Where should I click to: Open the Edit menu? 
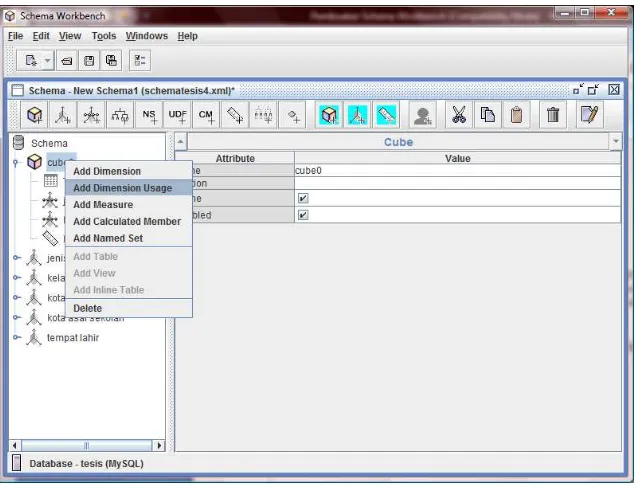tap(41, 36)
